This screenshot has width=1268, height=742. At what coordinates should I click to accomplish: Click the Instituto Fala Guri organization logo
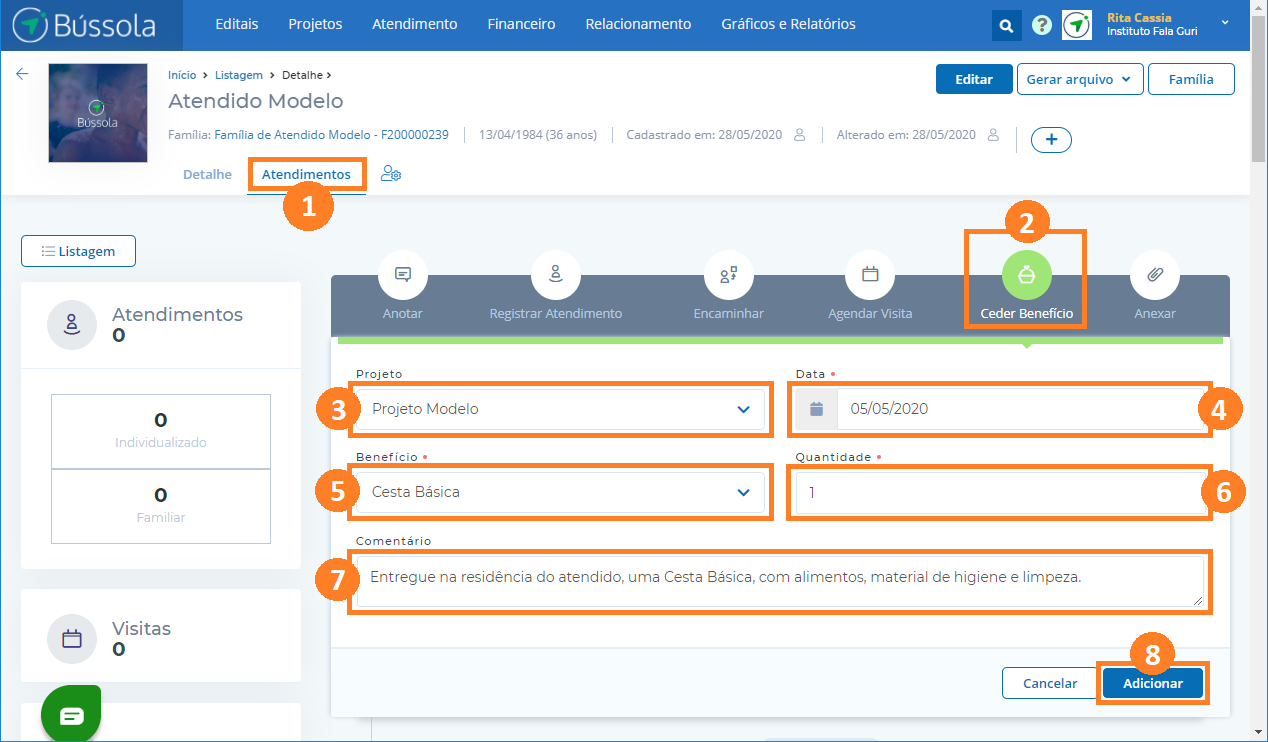1077,25
